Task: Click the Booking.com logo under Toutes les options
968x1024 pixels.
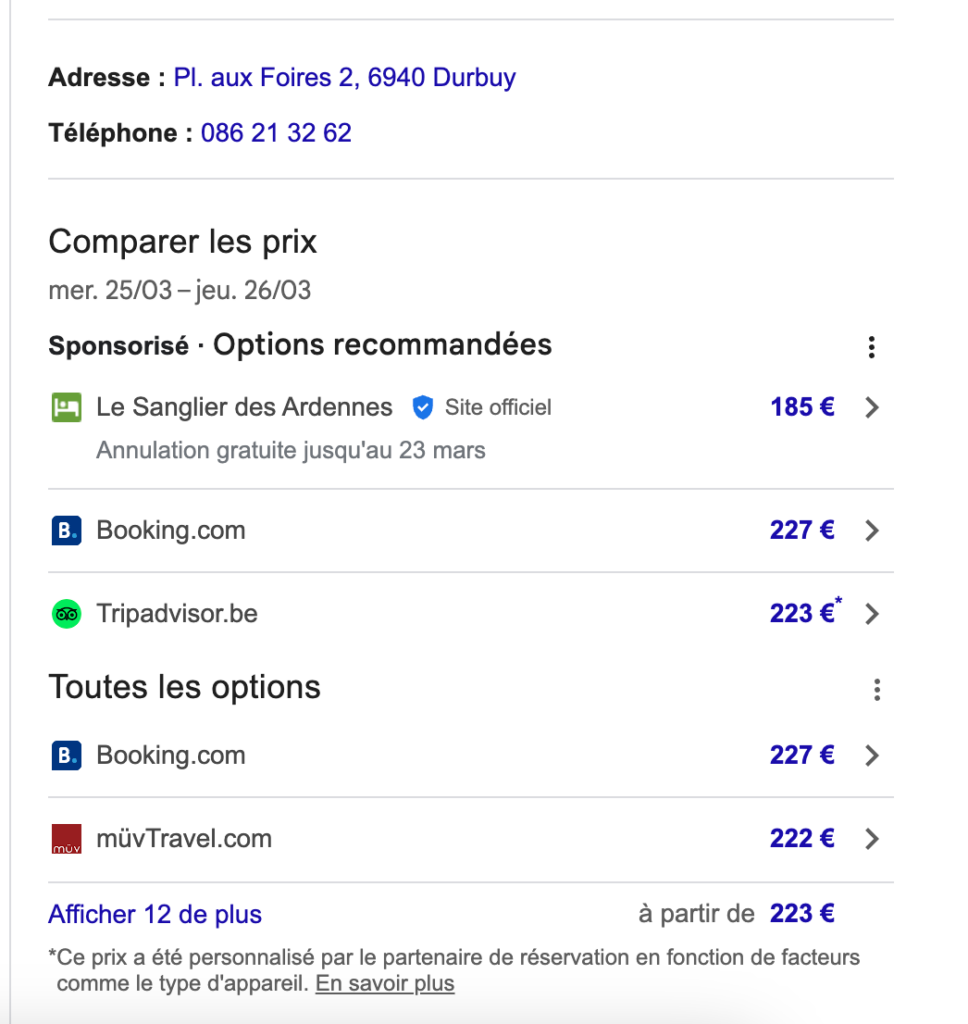Action: [x=66, y=755]
